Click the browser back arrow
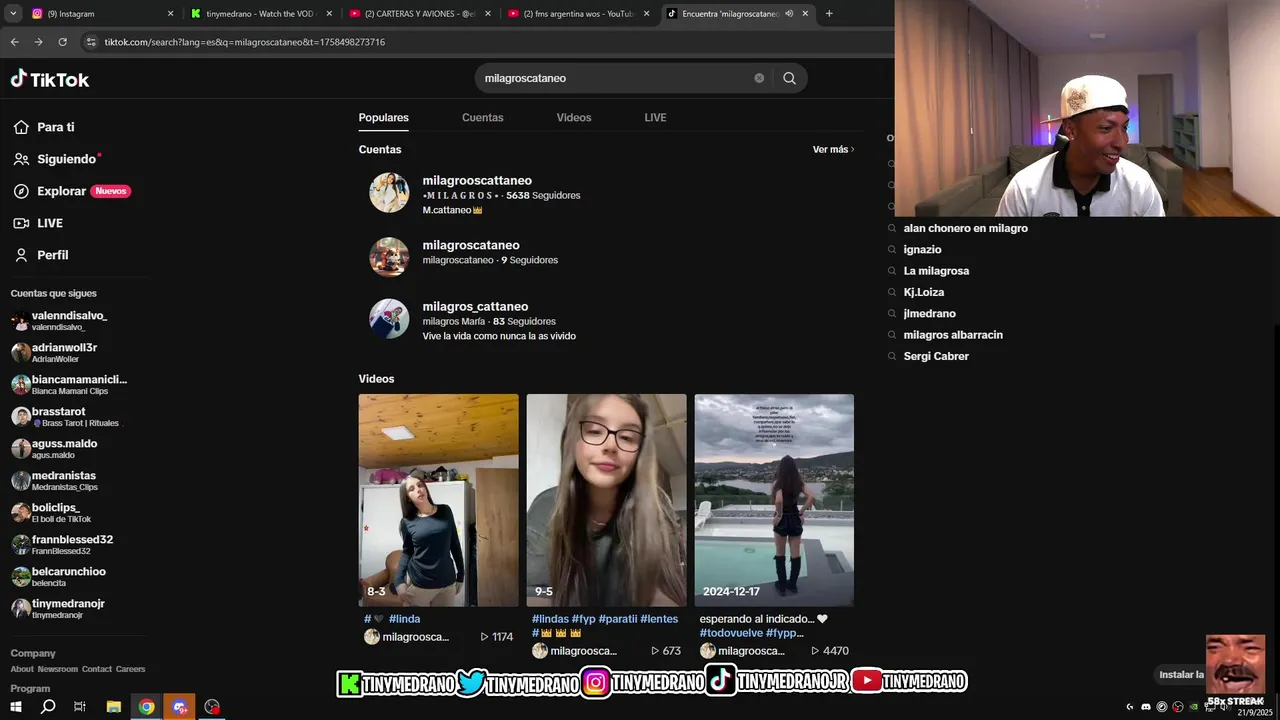Image resolution: width=1280 pixels, height=720 pixels. click(14, 42)
